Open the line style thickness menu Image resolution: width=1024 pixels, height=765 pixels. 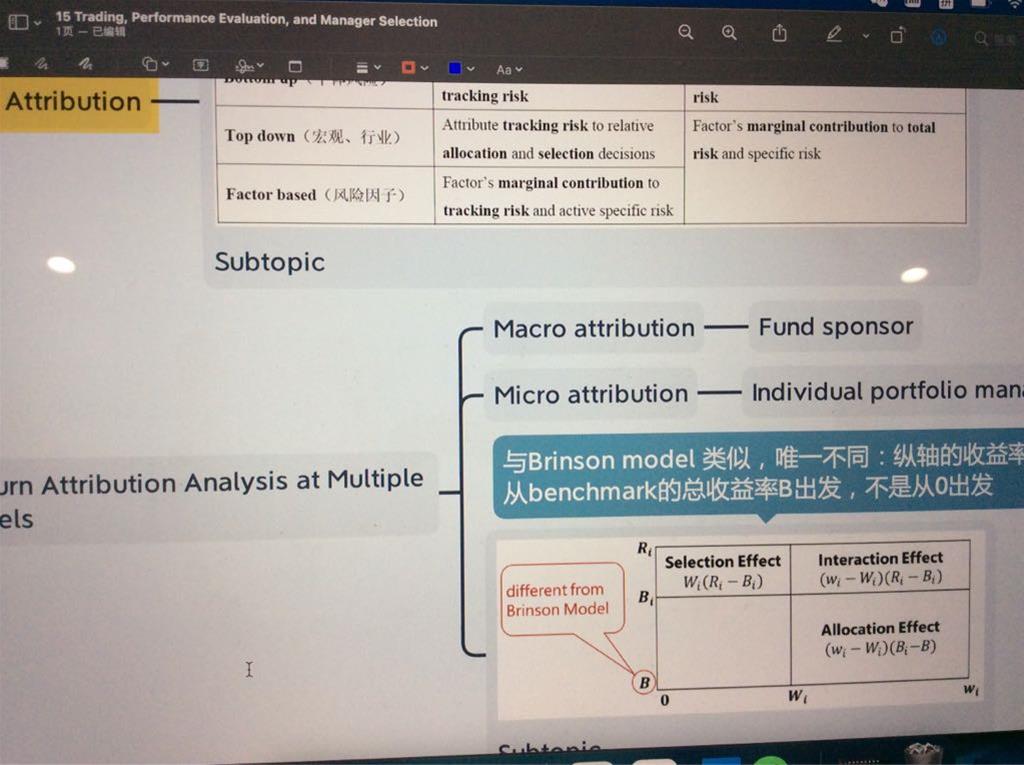tap(368, 68)
